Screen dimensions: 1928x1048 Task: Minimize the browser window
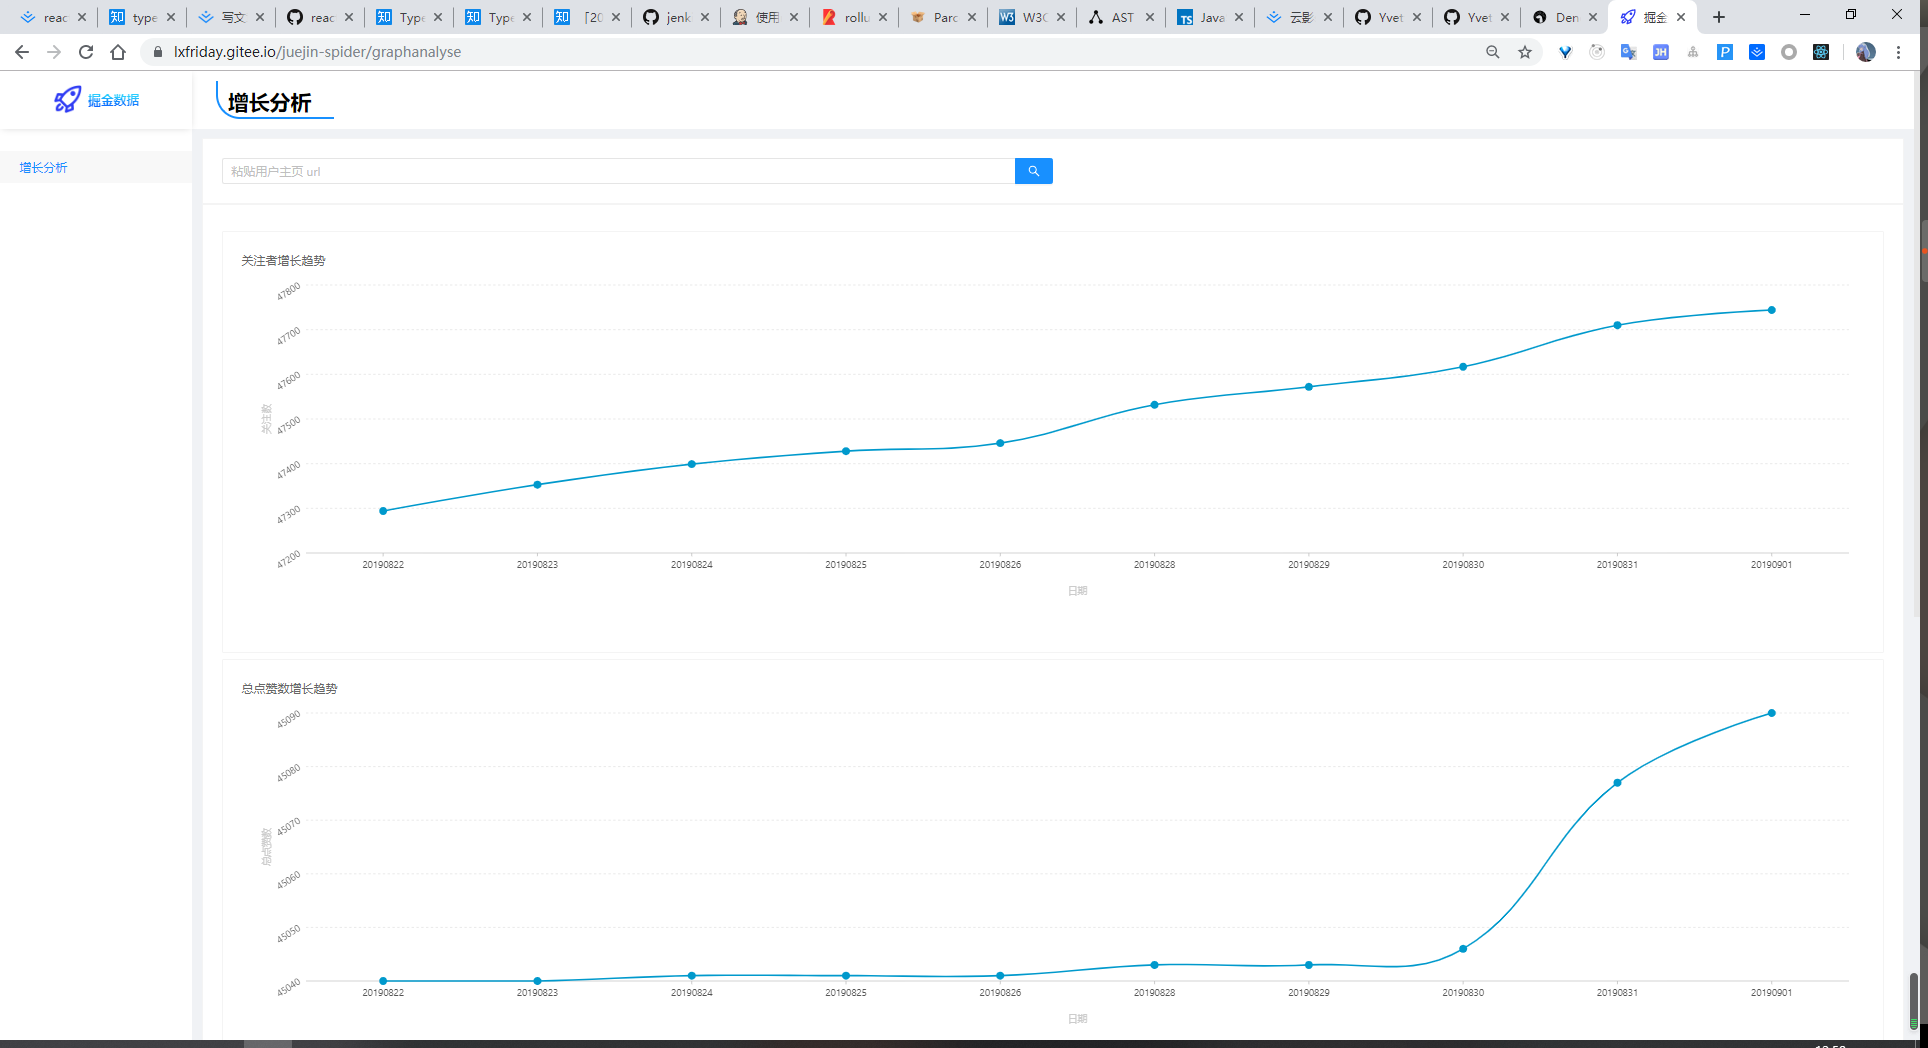tap(1805, 15)
